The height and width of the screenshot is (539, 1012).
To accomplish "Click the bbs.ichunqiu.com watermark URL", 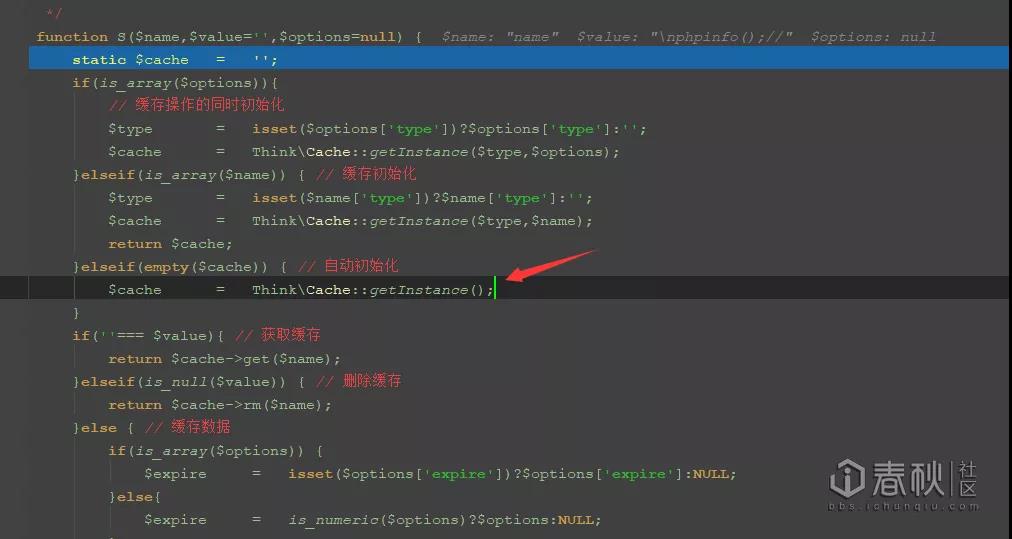I will [904, 507].
